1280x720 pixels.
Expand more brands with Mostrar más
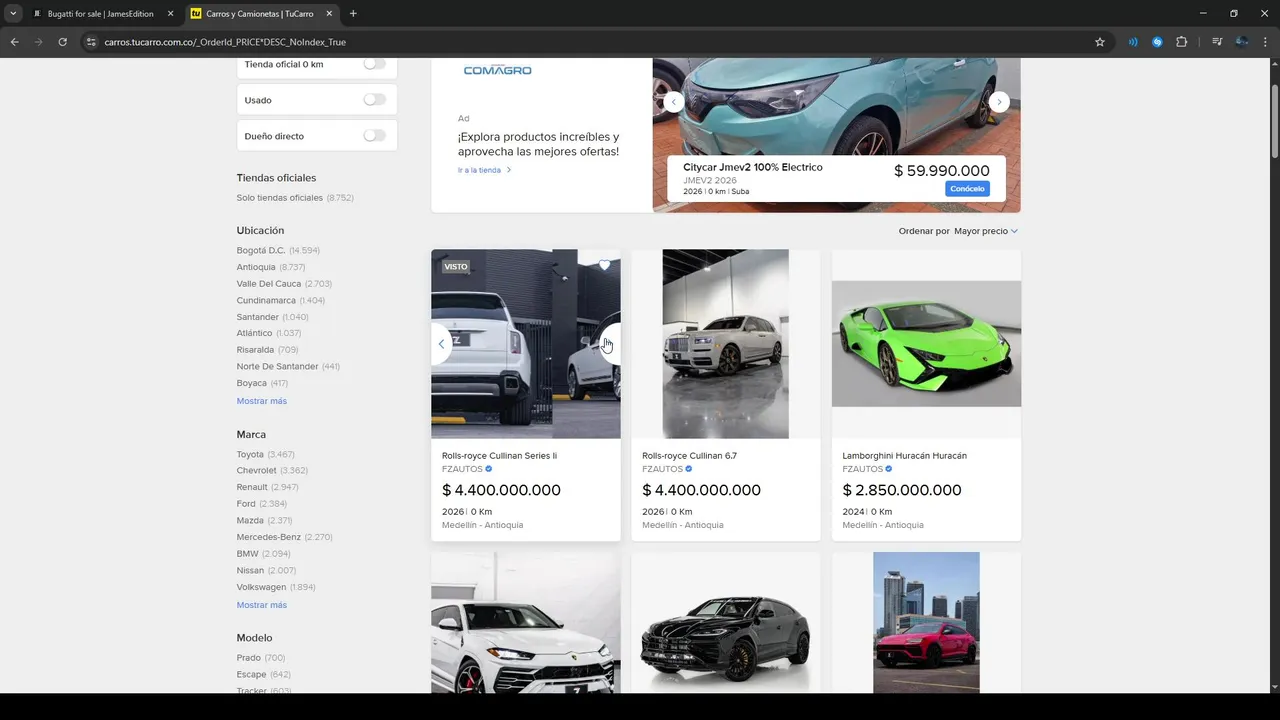(x=262, y=605)
